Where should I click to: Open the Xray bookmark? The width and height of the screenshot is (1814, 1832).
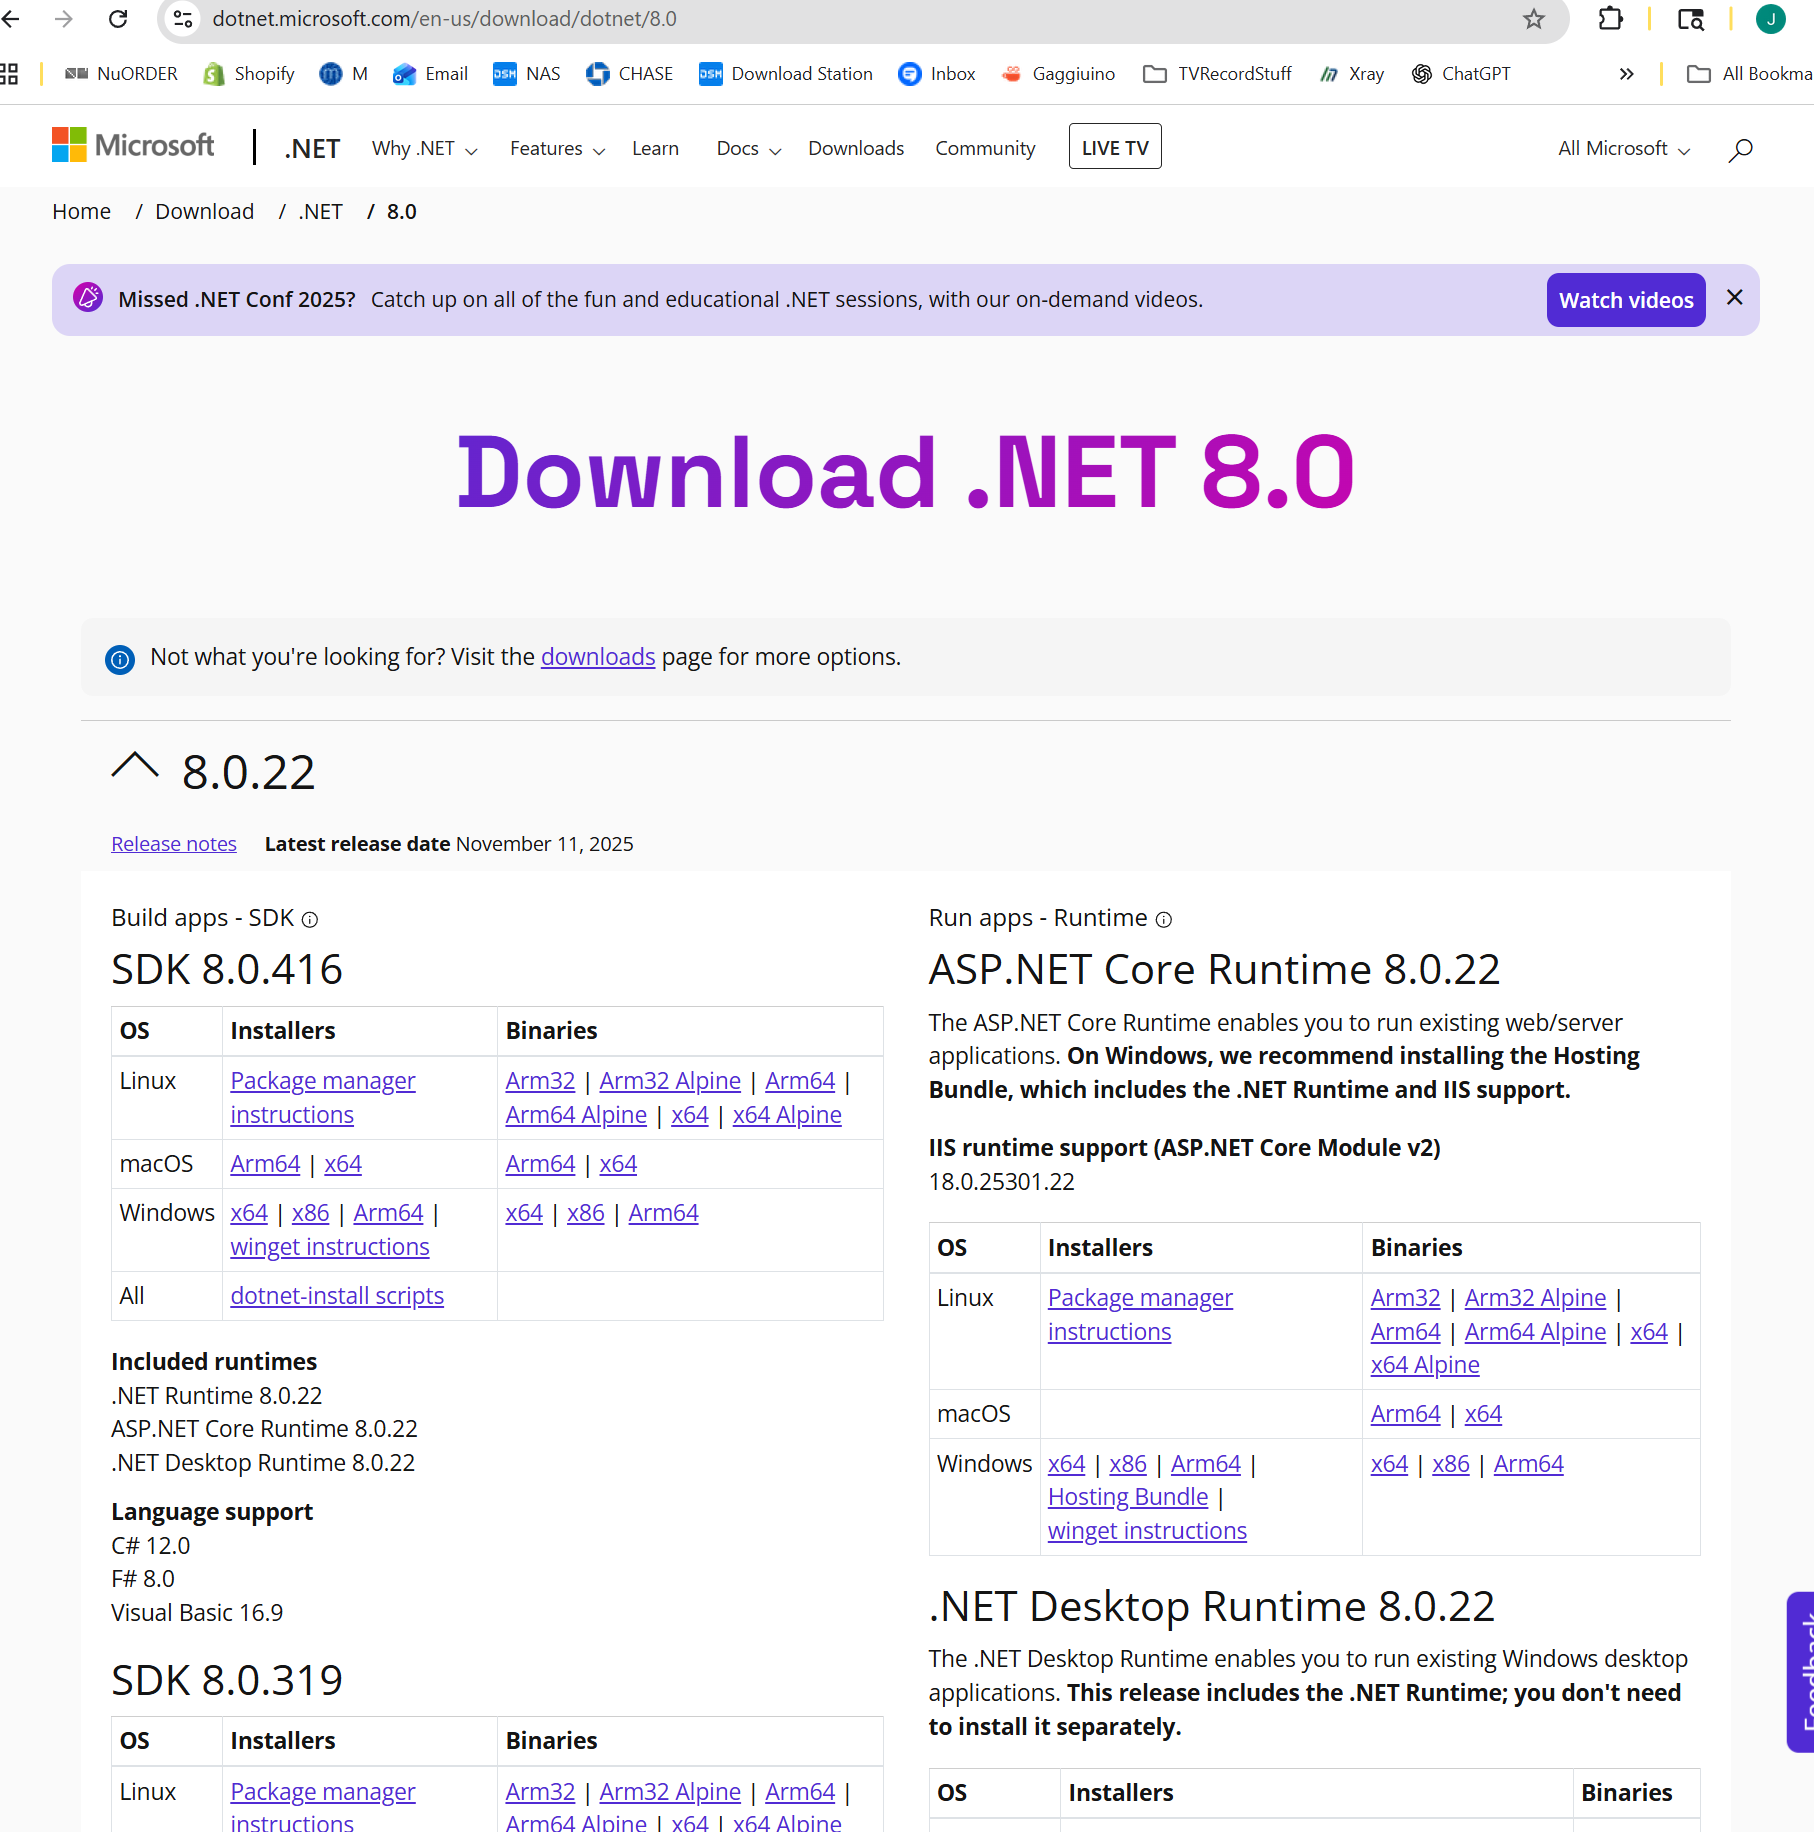pos(1352,73)
